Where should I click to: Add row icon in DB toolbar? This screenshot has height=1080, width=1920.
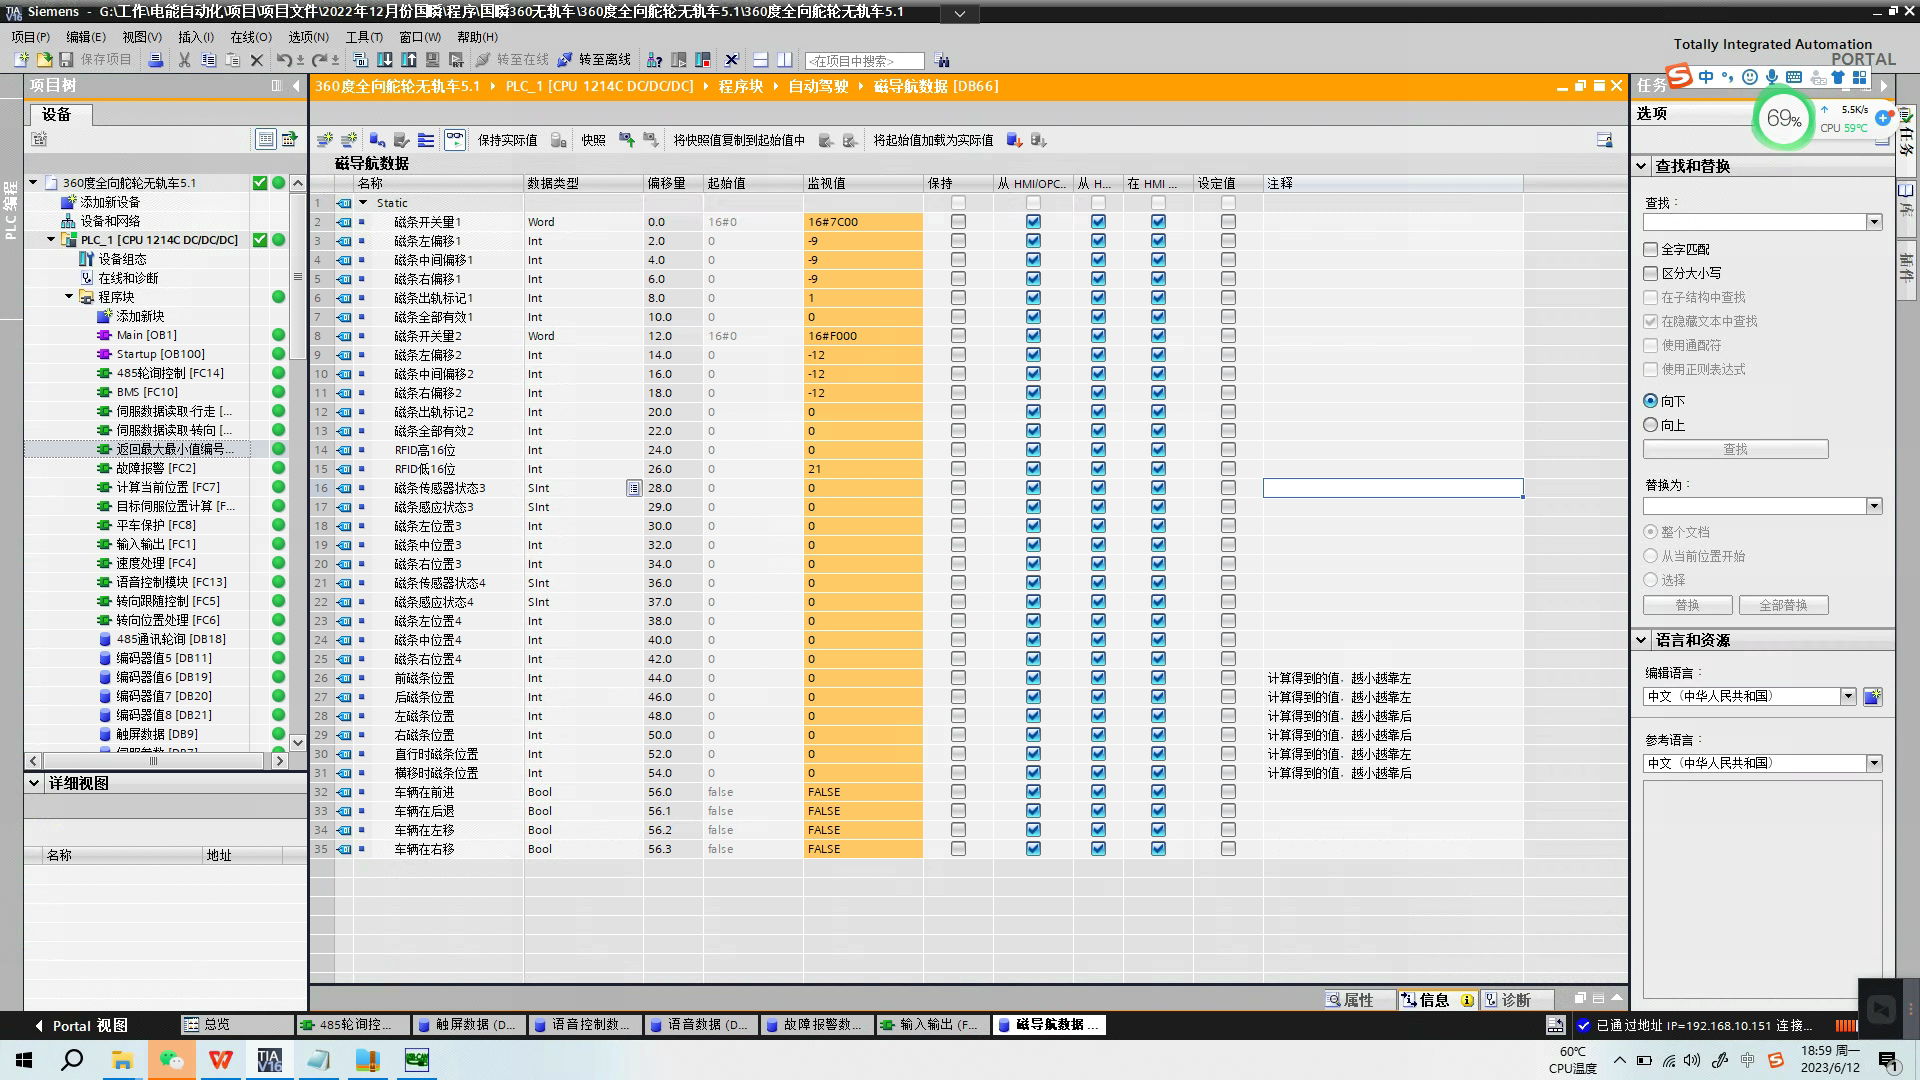point(349,140)
